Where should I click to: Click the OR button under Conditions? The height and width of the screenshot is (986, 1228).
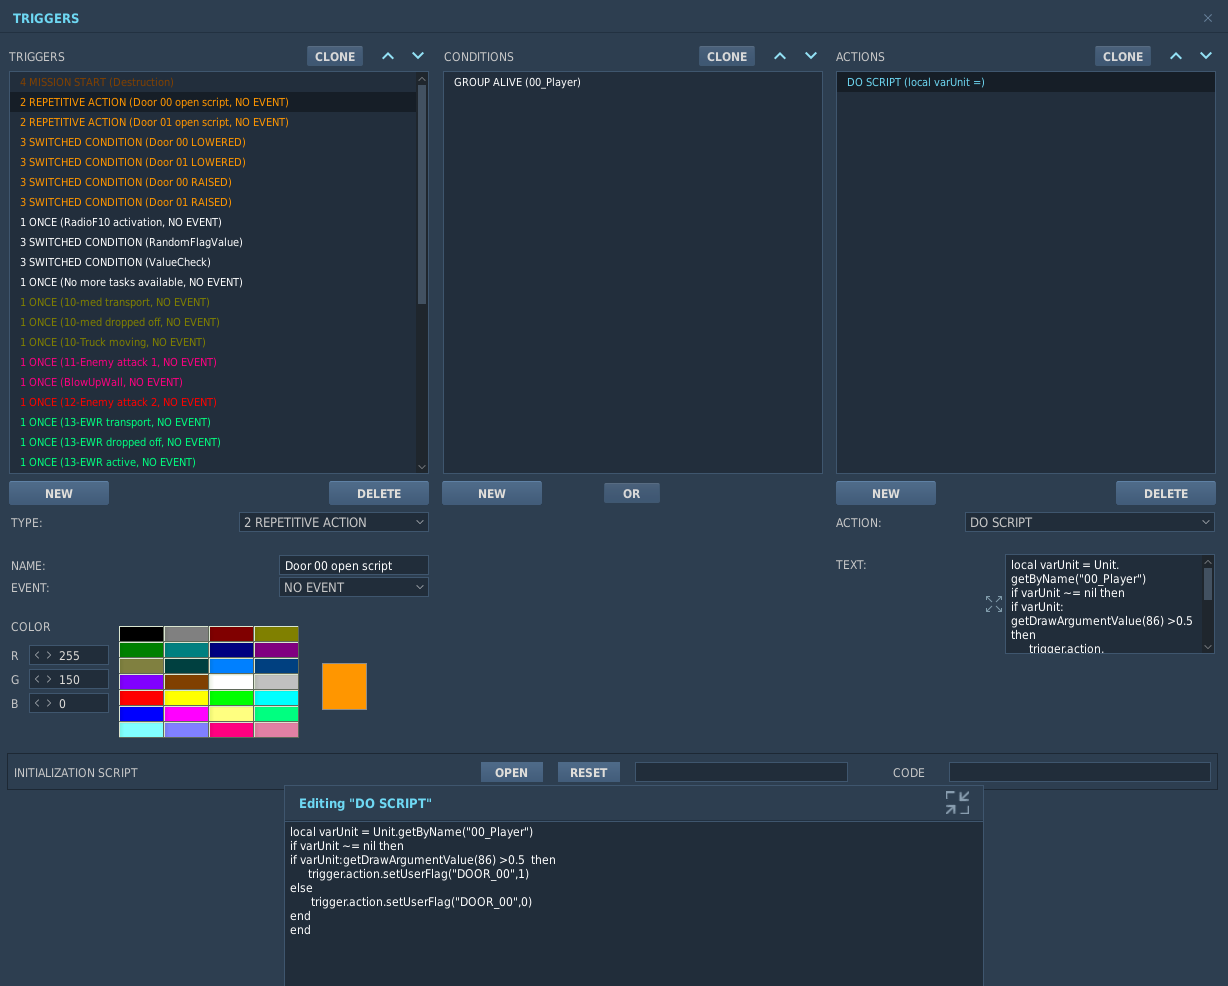(x=632, y=493)
